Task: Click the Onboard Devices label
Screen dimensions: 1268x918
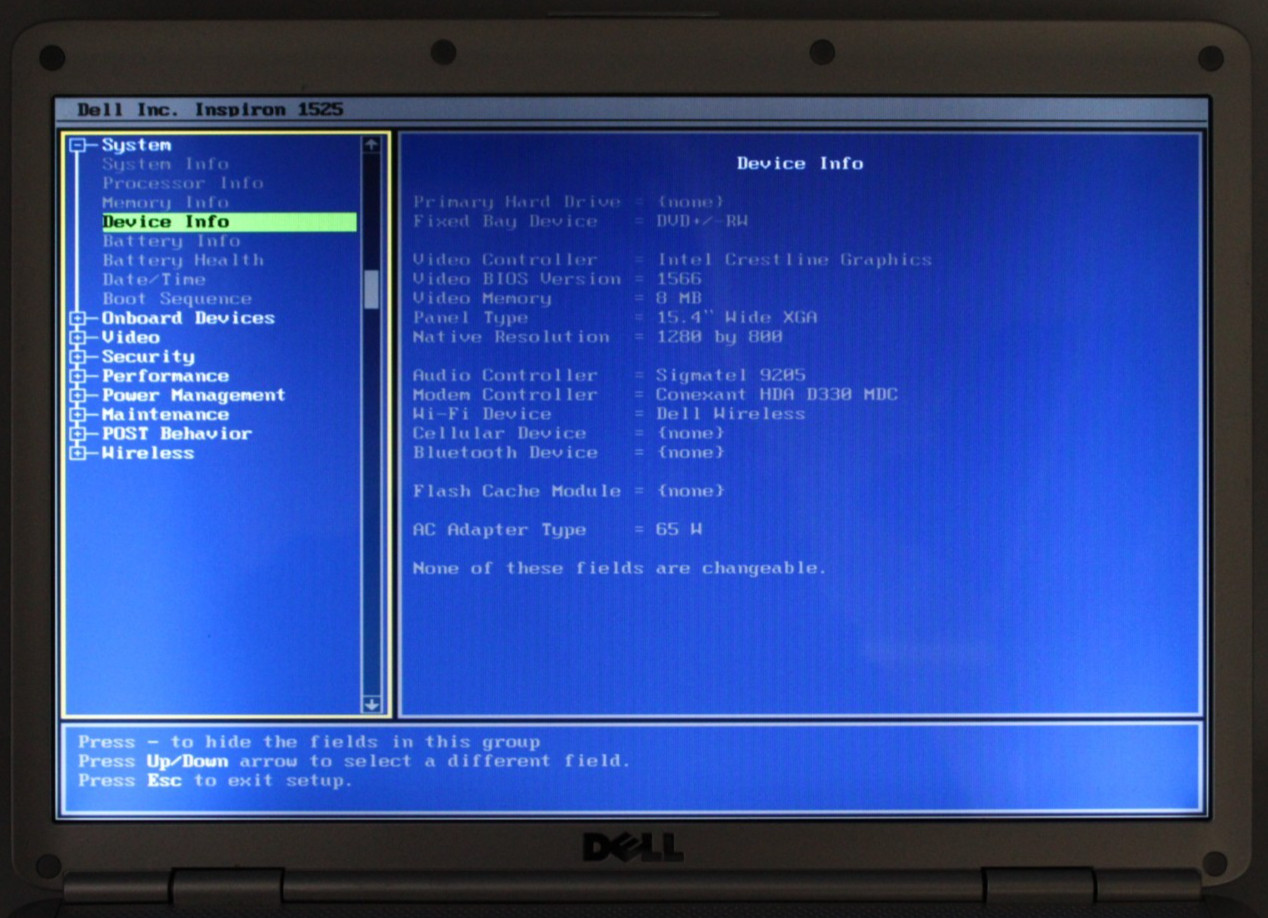Action: pos(188,318)
